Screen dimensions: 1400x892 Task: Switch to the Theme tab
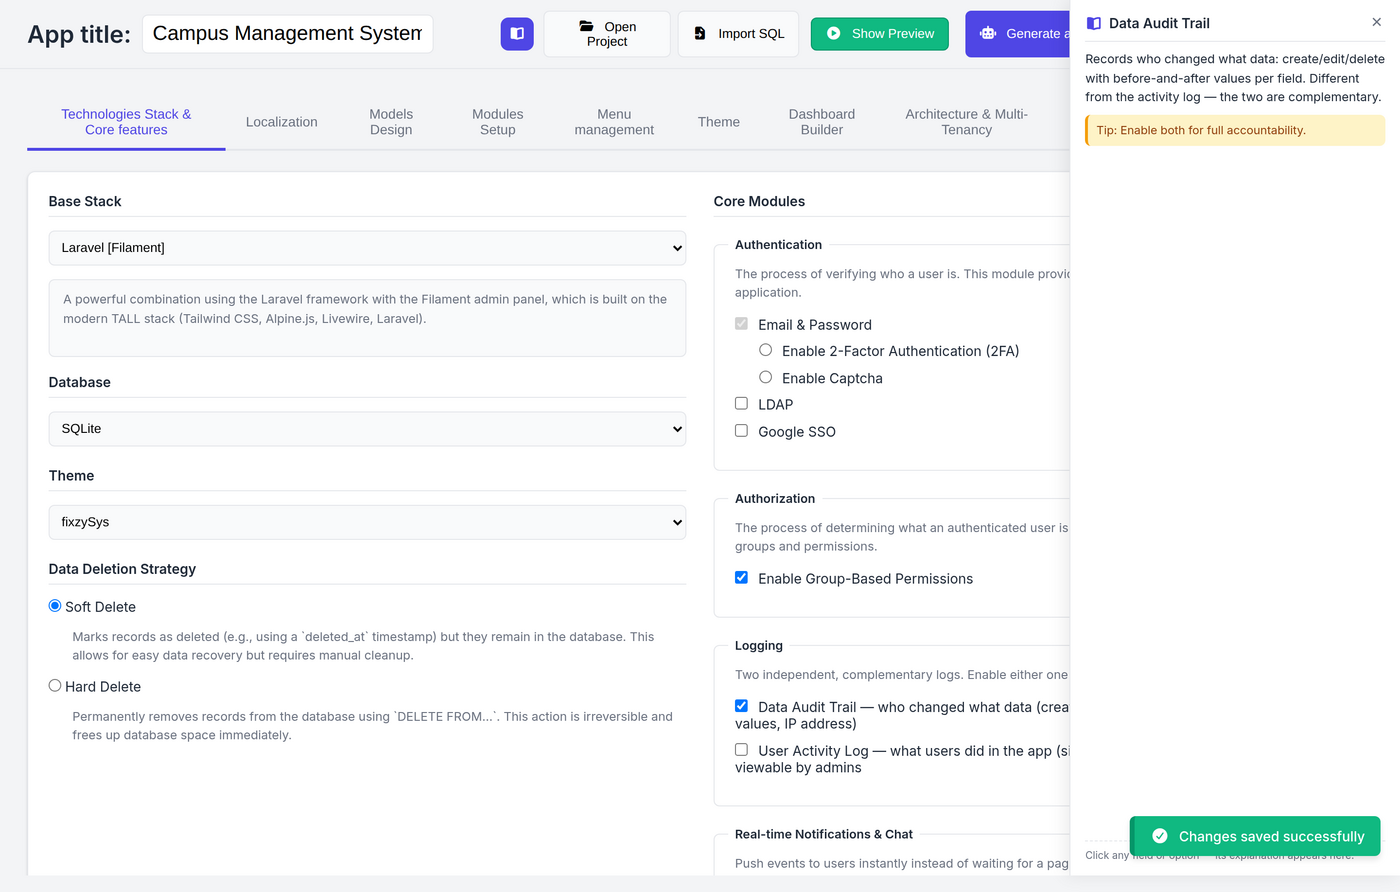click(x=719, y=122)
